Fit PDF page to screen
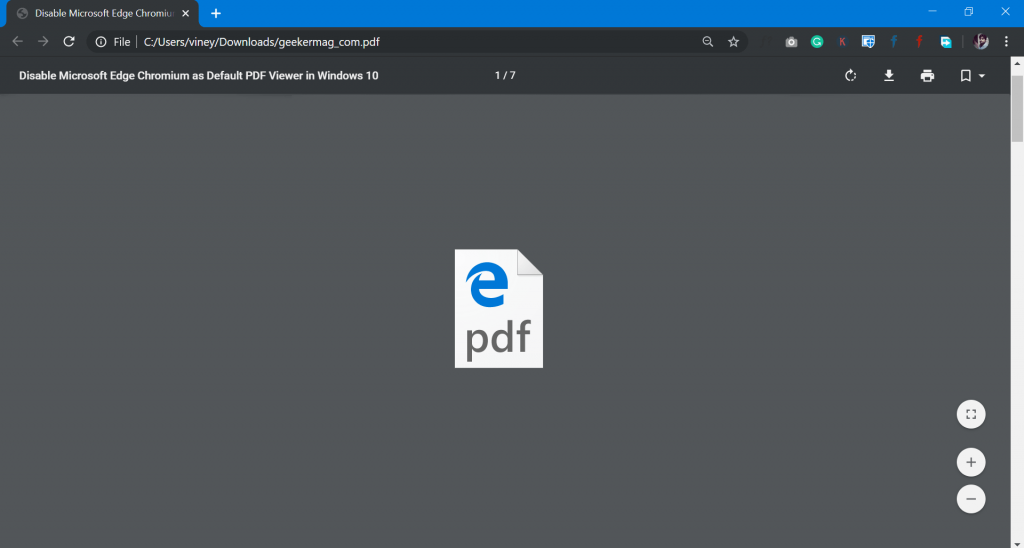 (971, 414)
